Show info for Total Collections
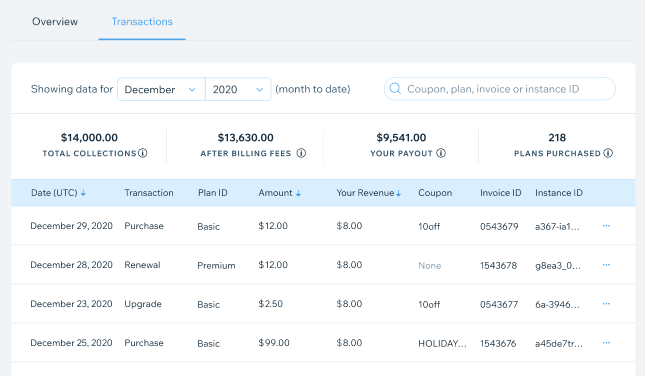Screen dimensions: 645x376 (x=143, y=153)
